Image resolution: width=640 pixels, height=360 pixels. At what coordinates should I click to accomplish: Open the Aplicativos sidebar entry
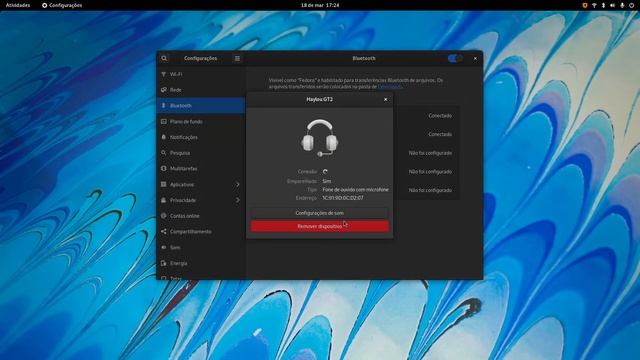[x=201, y=184]
